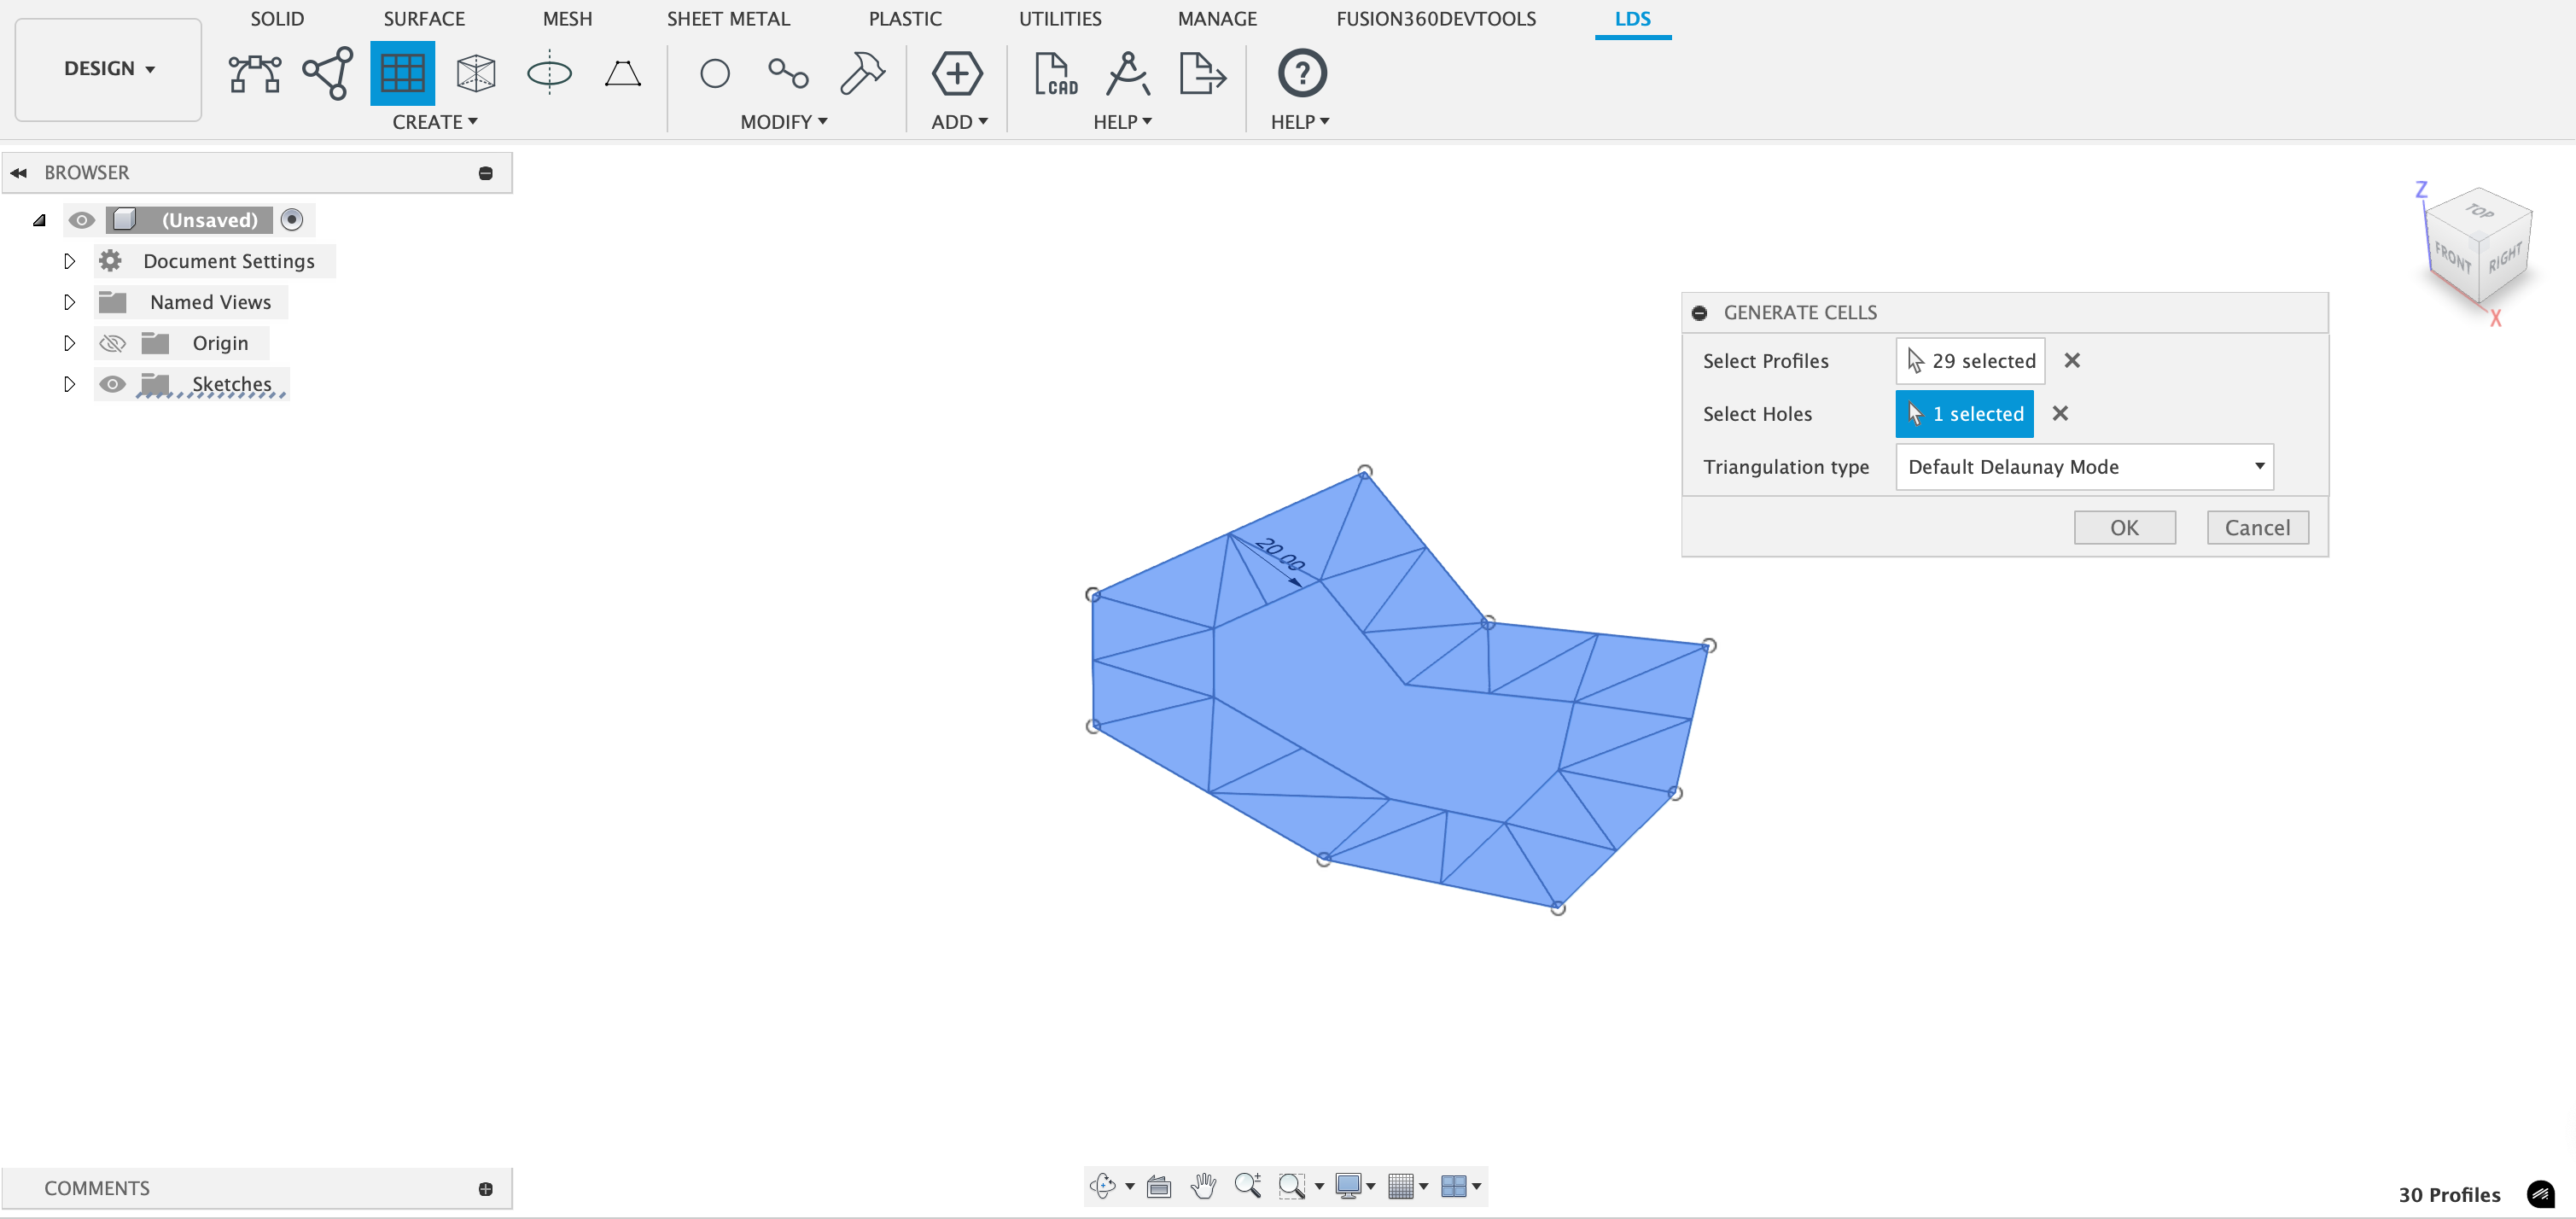Click the connected nodes graph icon
The height and width of the screenshot is (1219, 2576).
coord(328,73)
